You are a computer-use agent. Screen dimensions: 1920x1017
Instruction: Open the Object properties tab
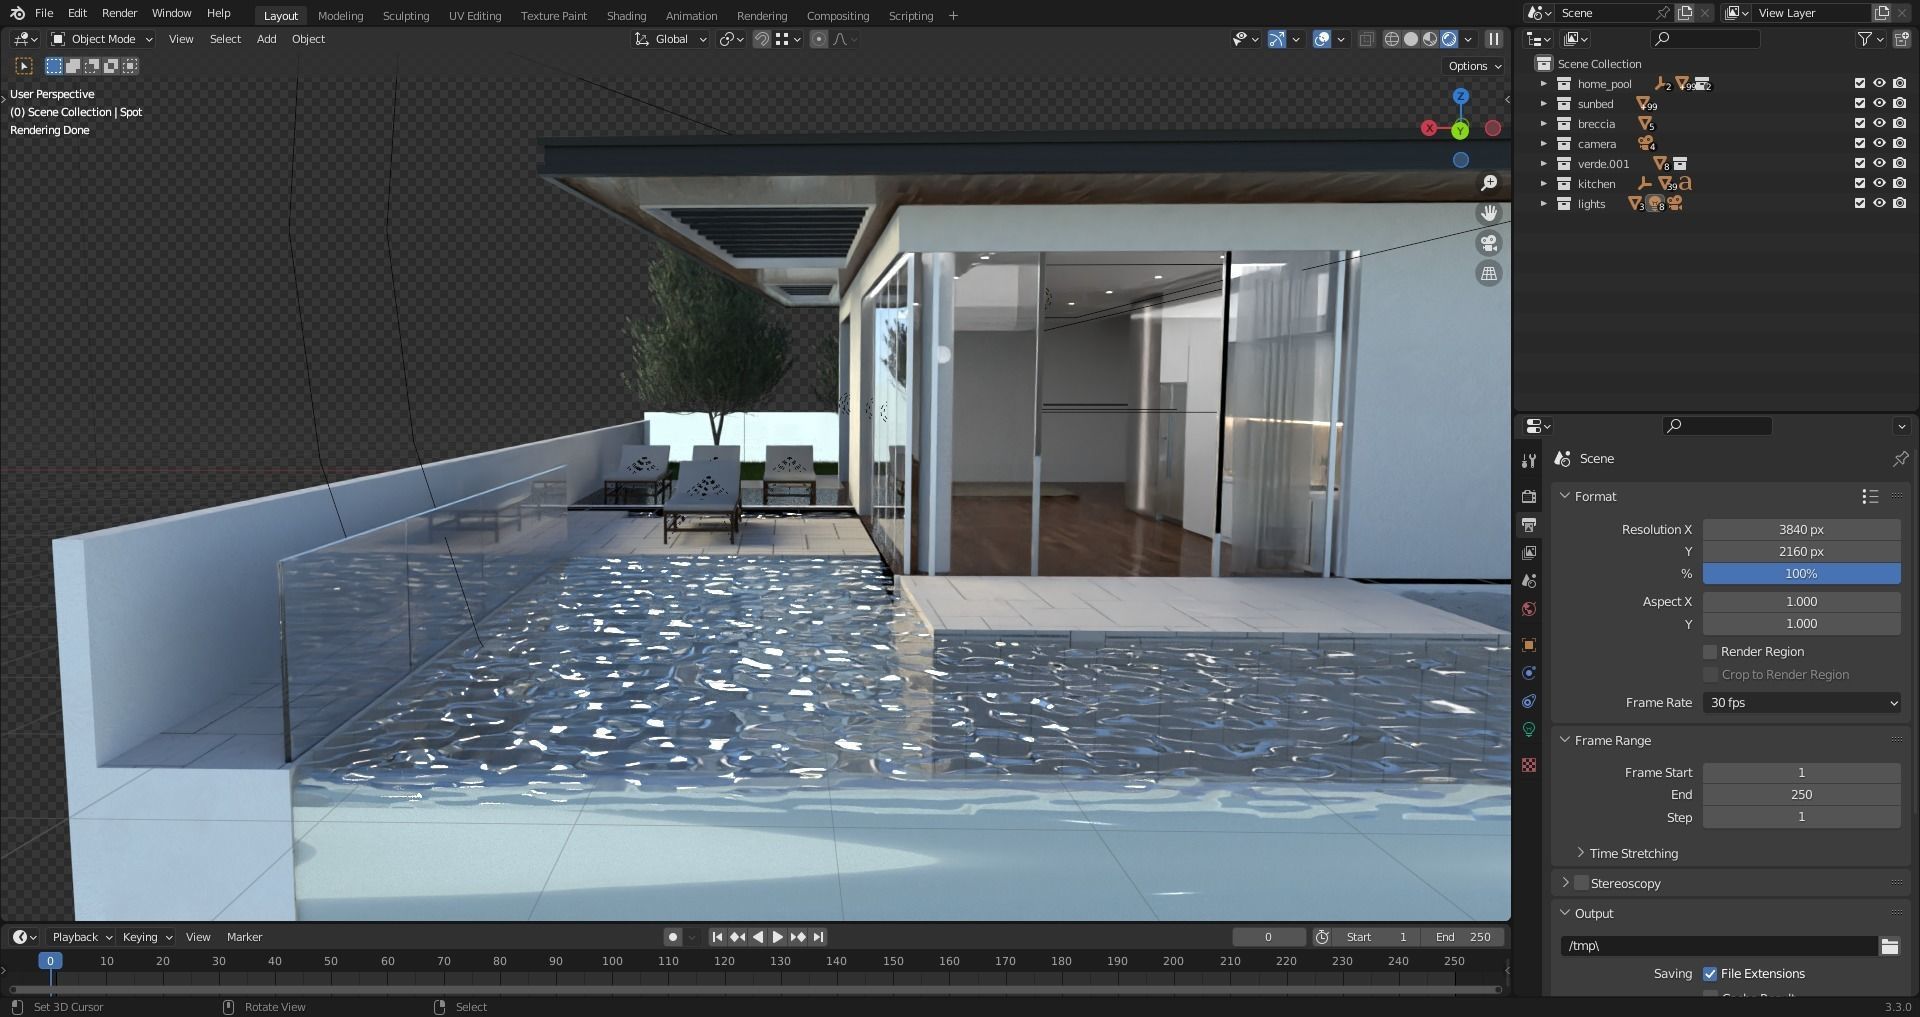(1528, 645)
